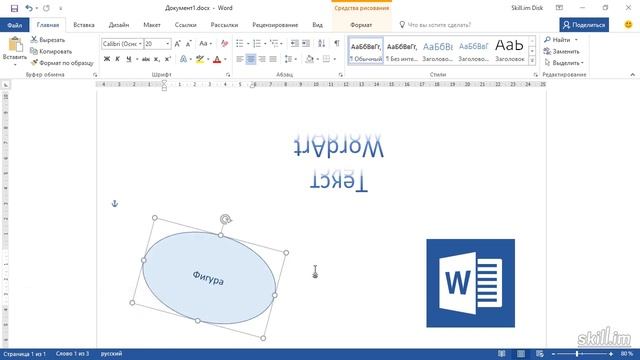Open the font size dropdown showing 20
Viewport: 640px width, 360px height.
pos(167,44)
